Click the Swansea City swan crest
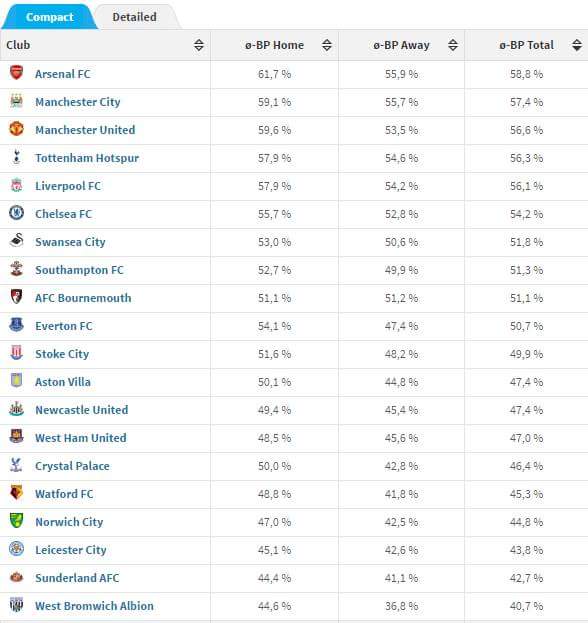The image size is (588, 623). pyautogui.click(x=16, y=241)
